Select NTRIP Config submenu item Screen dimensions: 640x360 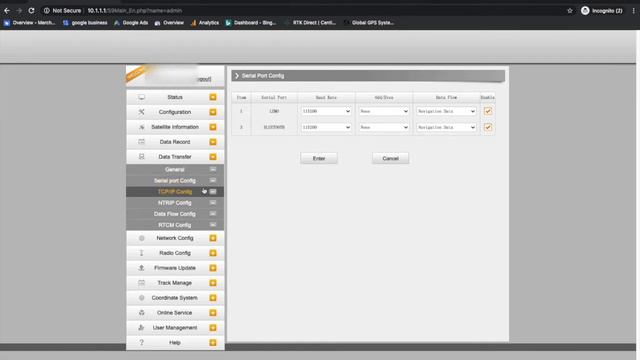click(175, 203)
